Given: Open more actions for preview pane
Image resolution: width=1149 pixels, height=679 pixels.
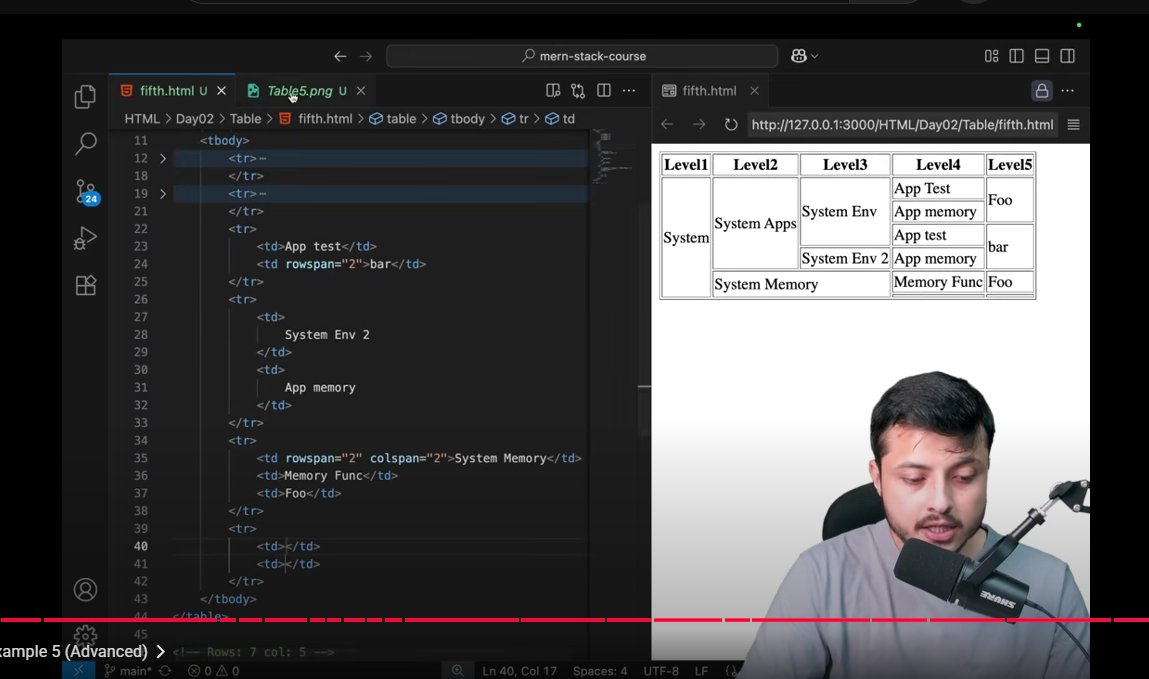Looking at the screenshot, I should pyautogui.click(x=1067, y=90).
